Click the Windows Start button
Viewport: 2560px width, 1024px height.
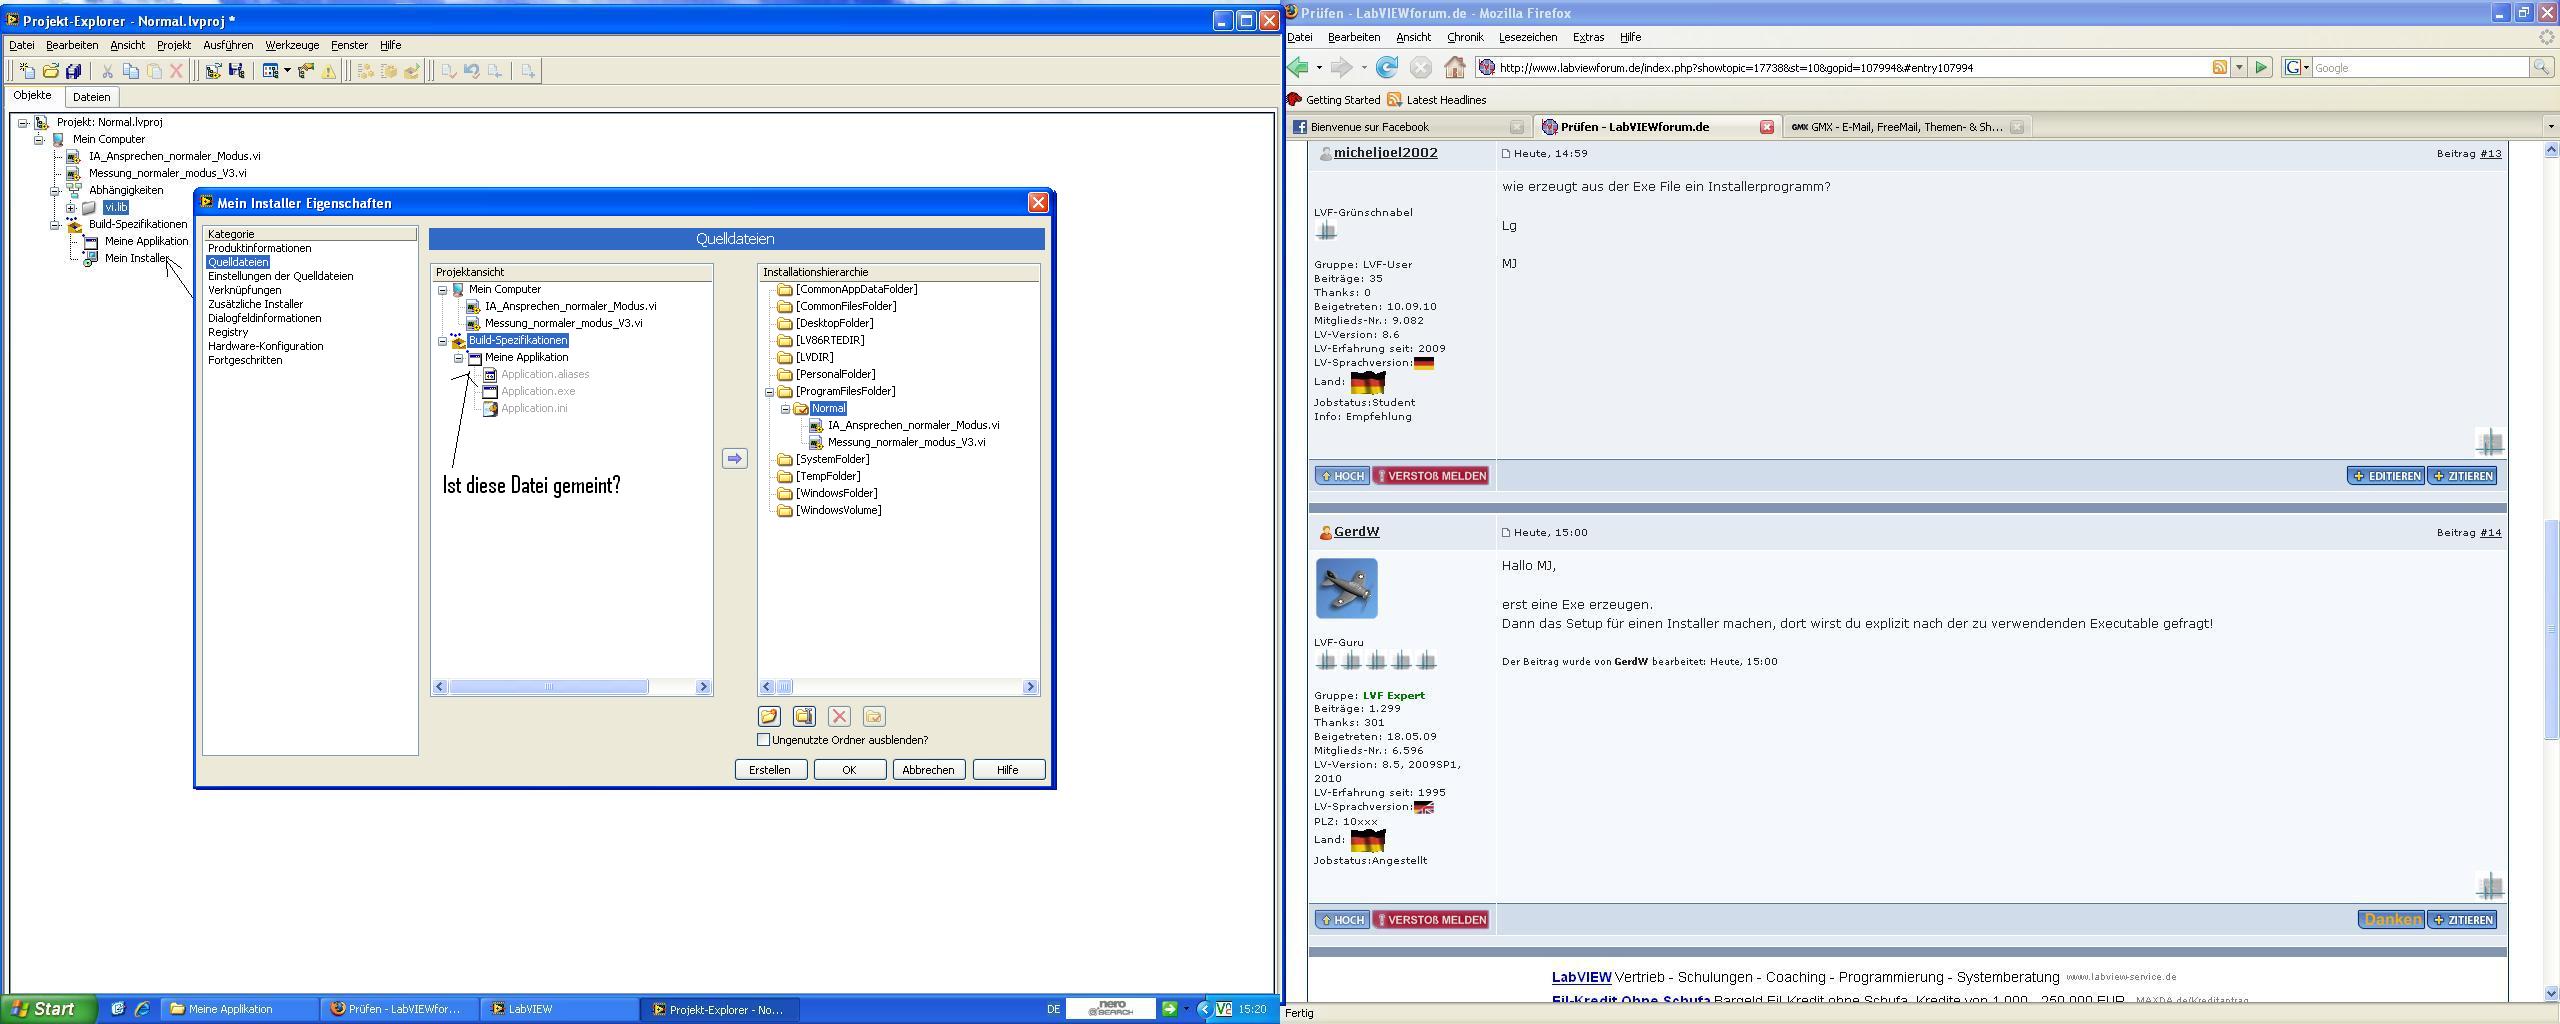click(x=48, y=1009)
